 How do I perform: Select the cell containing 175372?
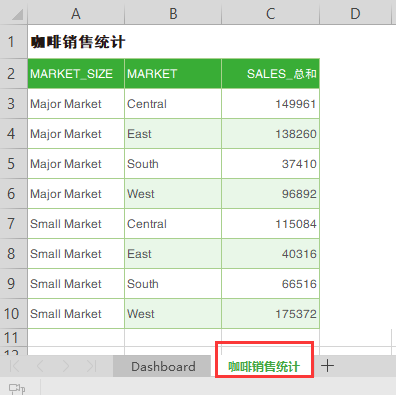pos(270,314)
